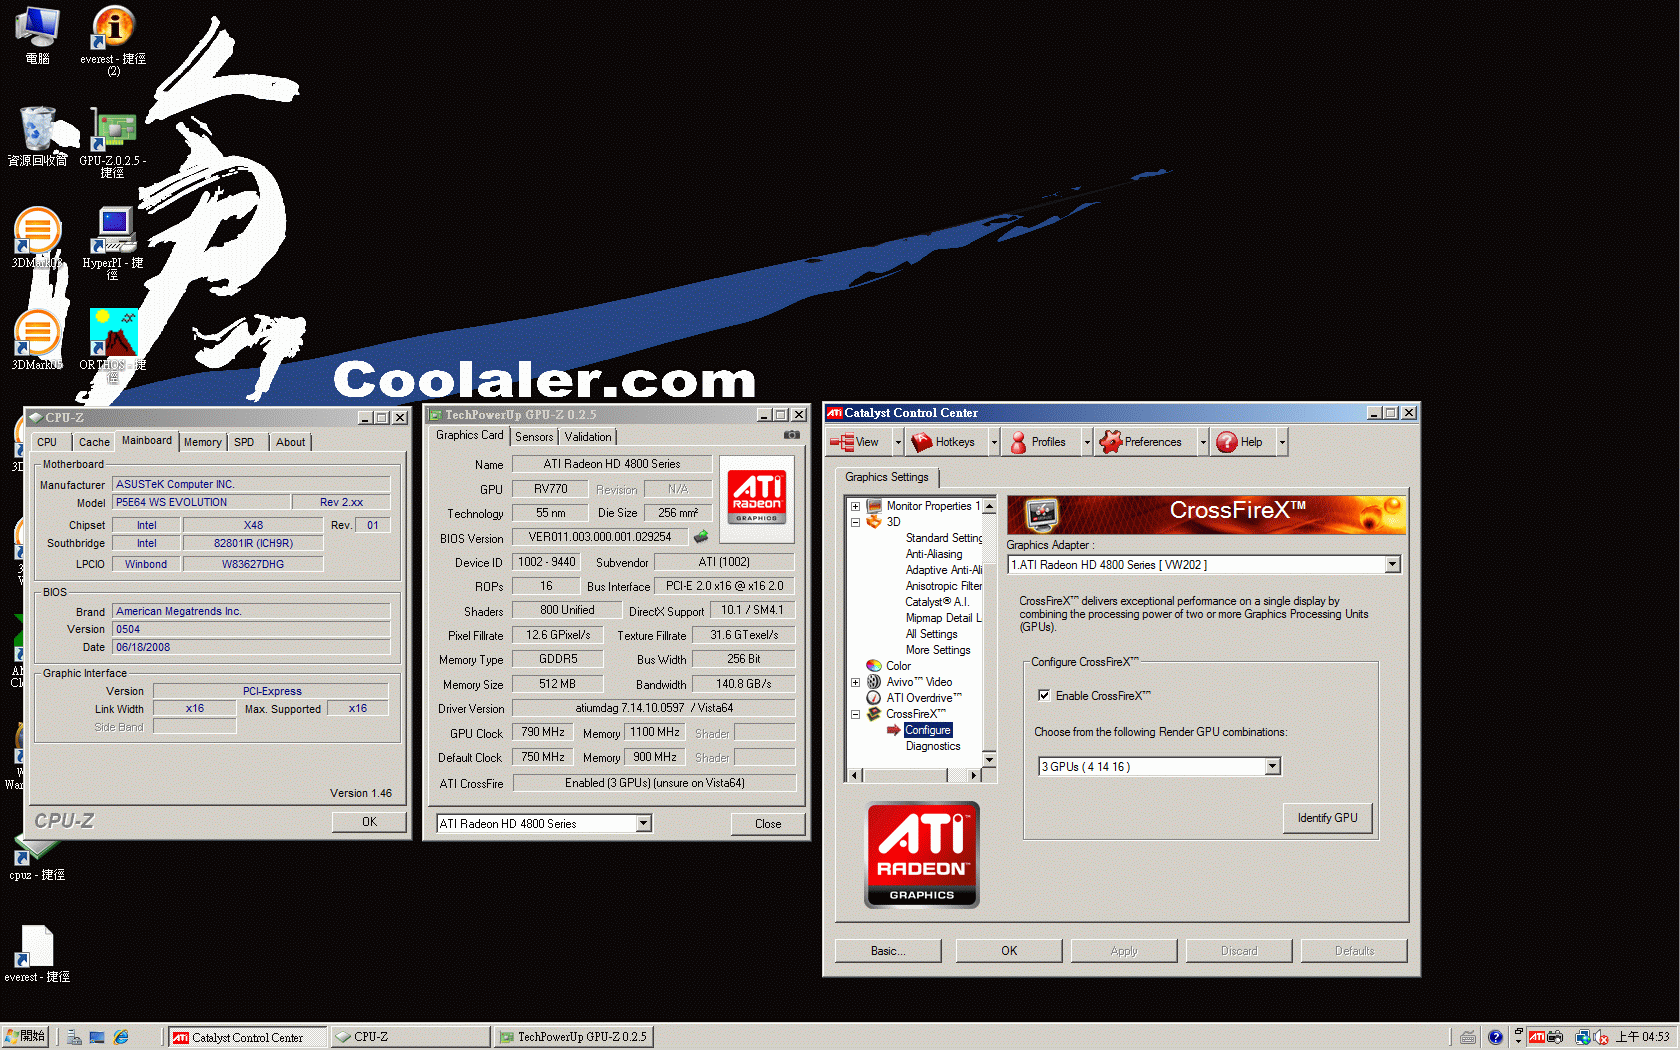Select Standard Settings in the 3D tree

click(x=943, y=538)
